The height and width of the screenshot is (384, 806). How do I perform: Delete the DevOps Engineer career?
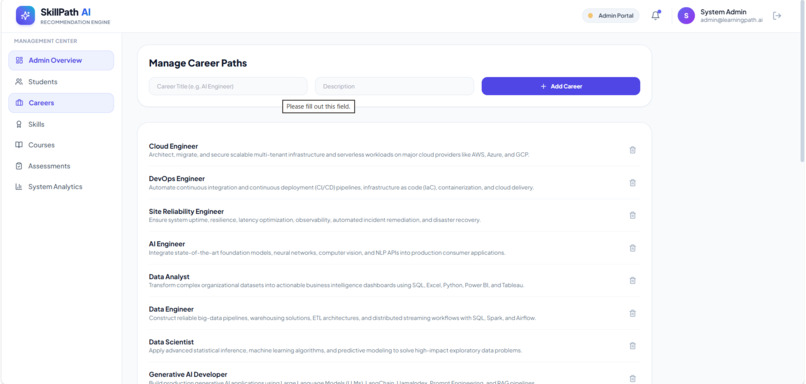click(633, 182)
